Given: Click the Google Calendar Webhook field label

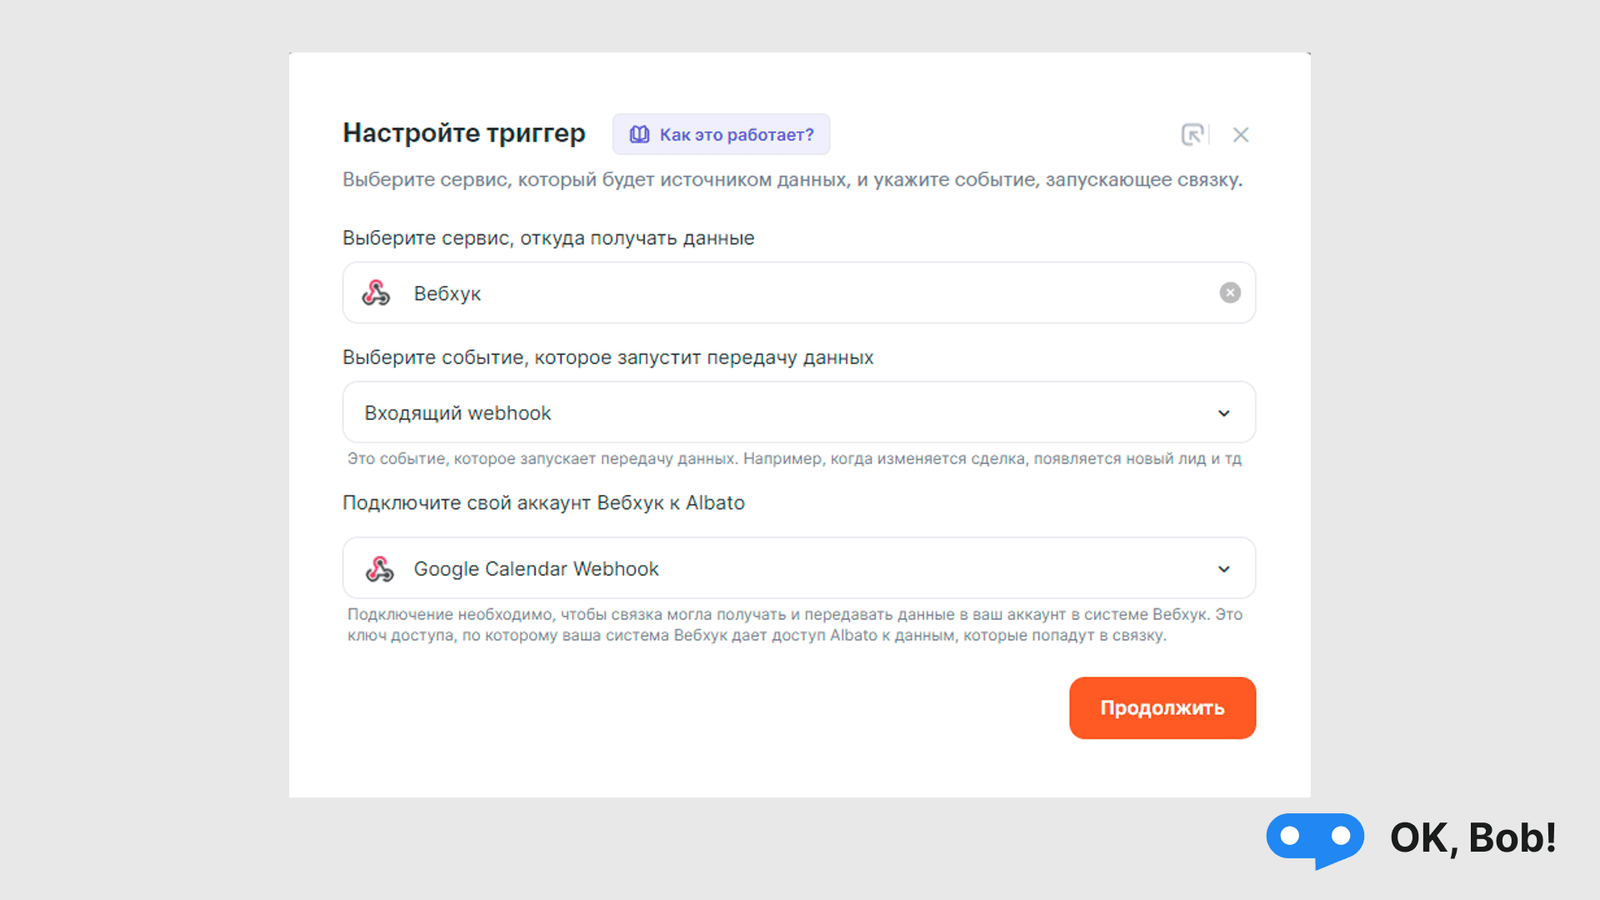Looking at the screenshot, I should tap(536, 568).
